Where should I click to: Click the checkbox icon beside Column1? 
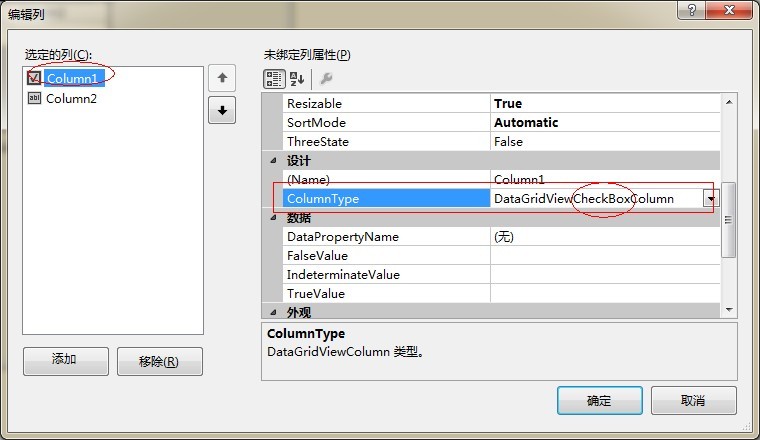pyautogui.click(x=35, y=78)
